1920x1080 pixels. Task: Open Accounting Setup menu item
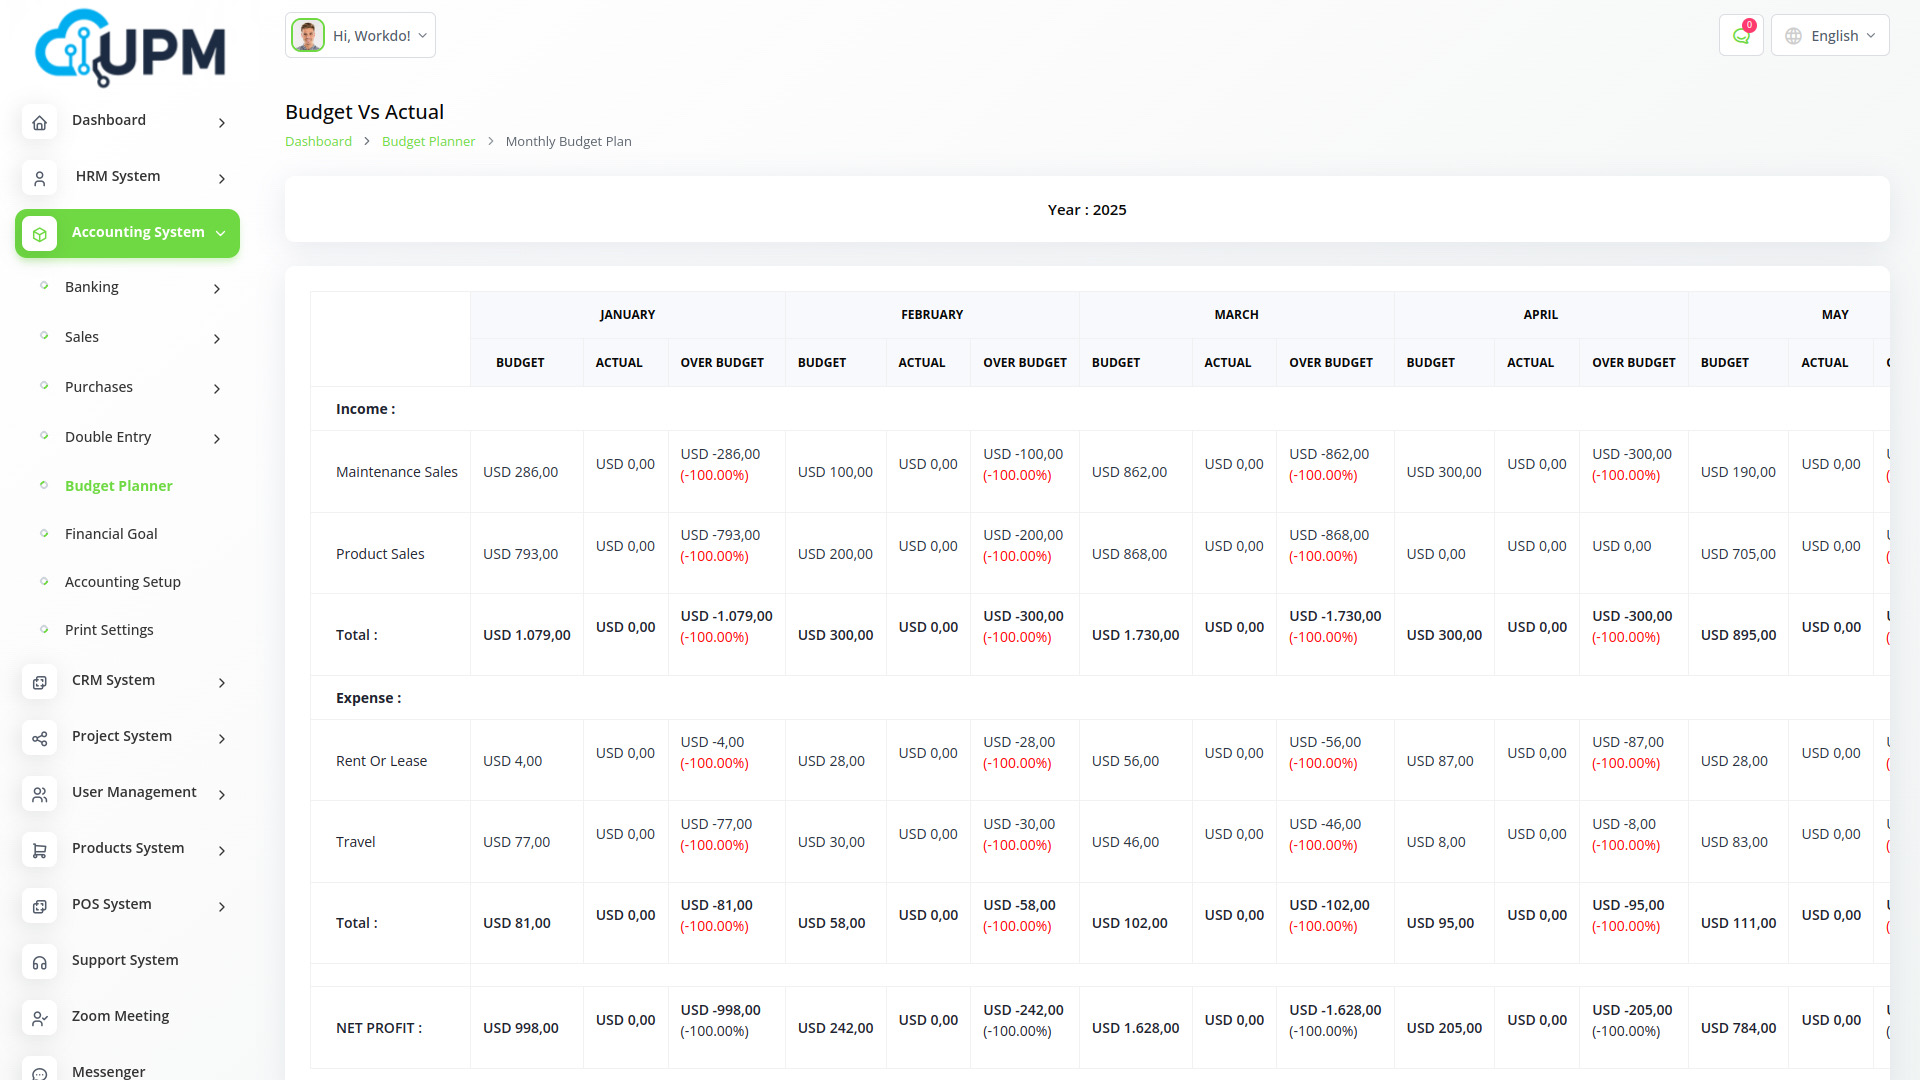coord(122,582)
